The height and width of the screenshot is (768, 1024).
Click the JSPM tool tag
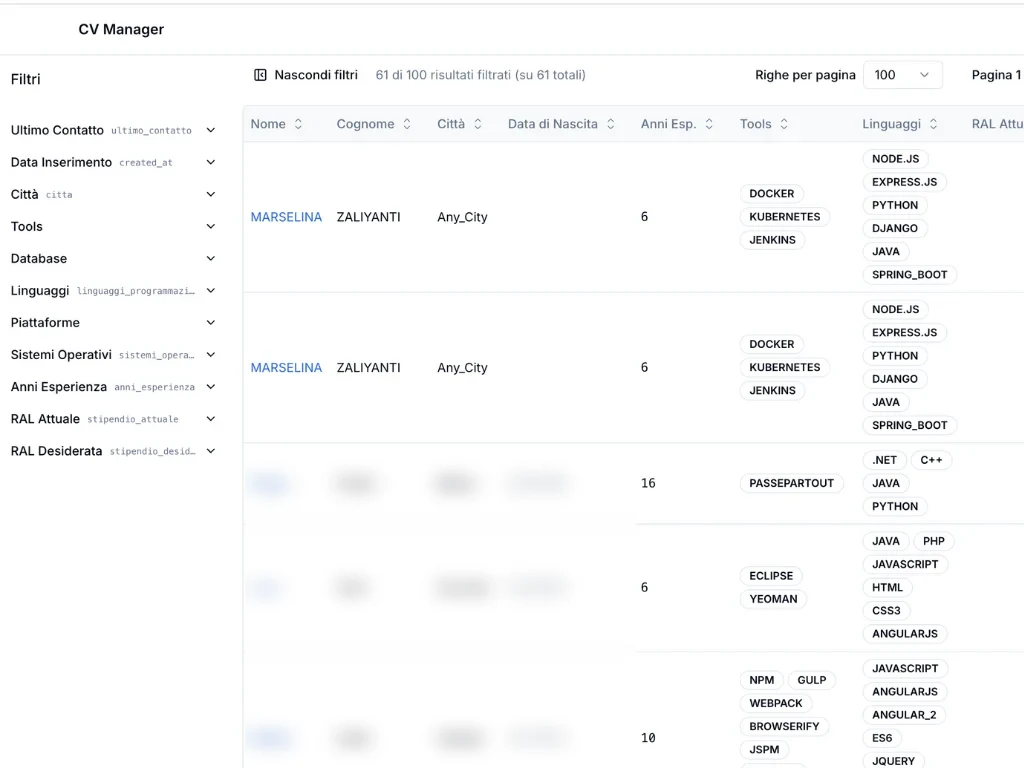764,750
